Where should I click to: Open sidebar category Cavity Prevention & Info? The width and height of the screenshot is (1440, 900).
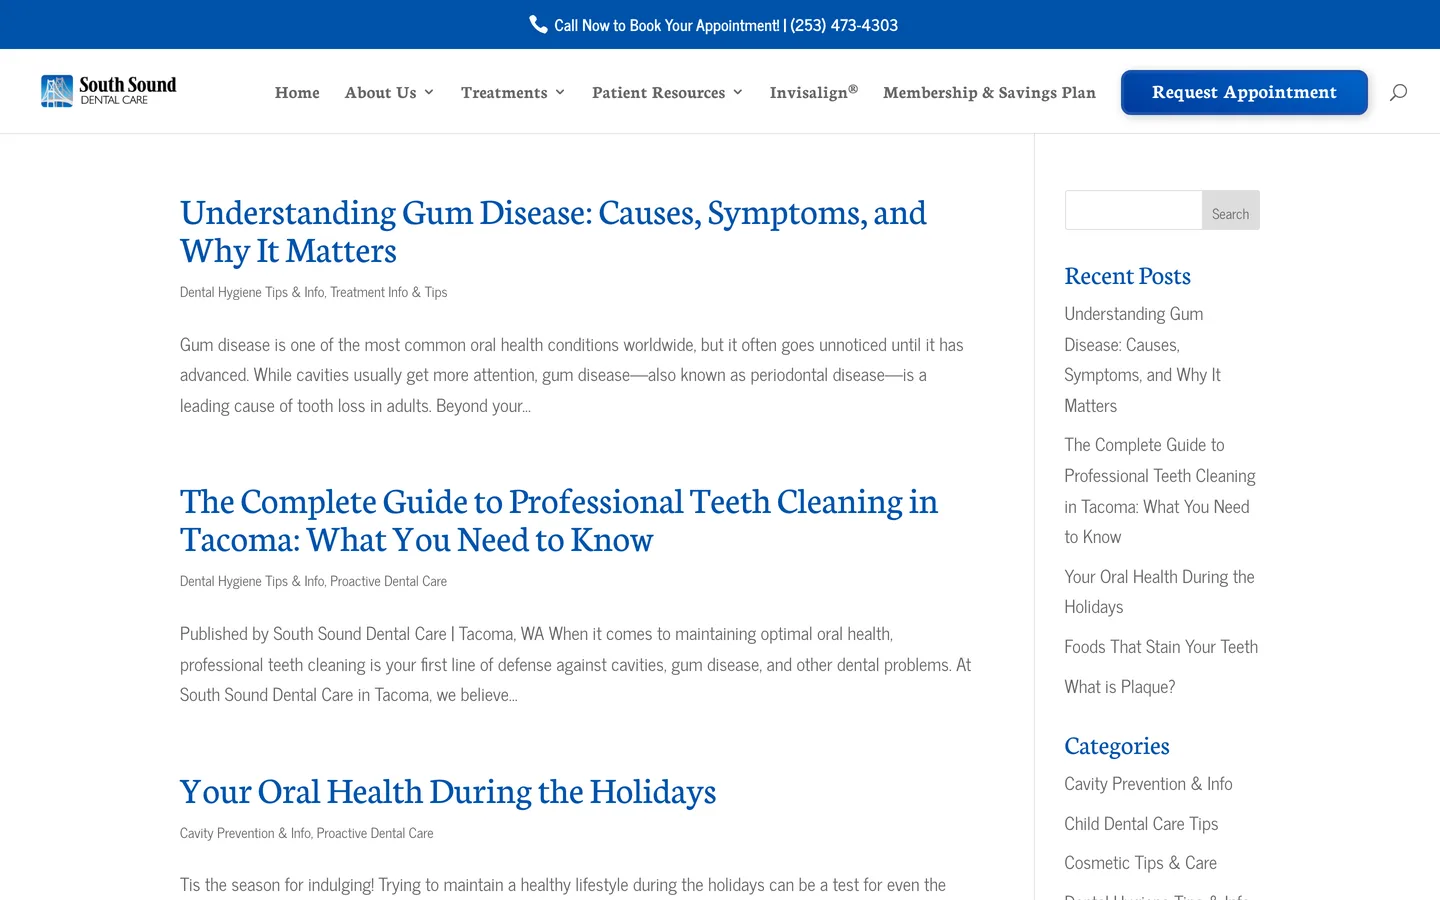pos(1148,784)
